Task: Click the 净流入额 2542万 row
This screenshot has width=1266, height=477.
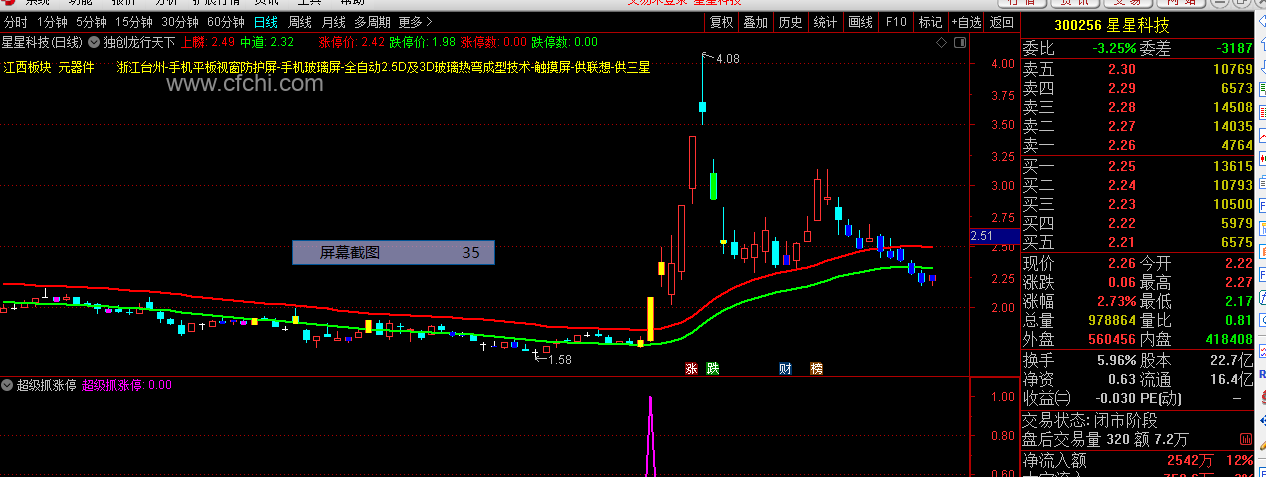Action: 1138,461
